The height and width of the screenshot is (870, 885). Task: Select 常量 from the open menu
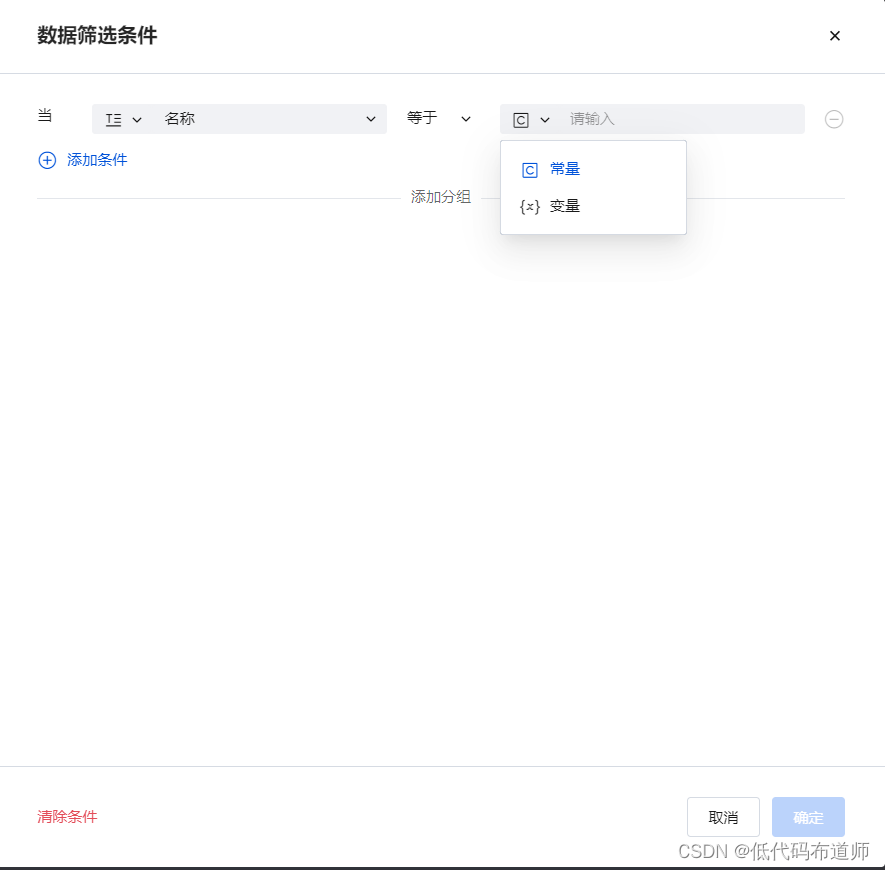point(564,169)
